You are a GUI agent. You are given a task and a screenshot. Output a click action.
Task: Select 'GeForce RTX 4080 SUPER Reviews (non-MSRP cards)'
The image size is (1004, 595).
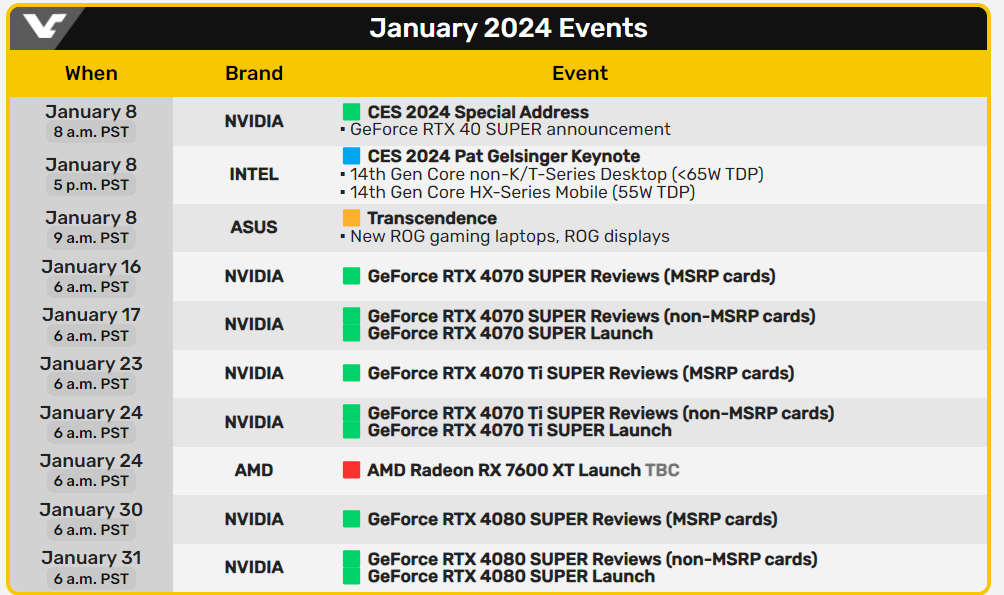(x=592, y=559)
